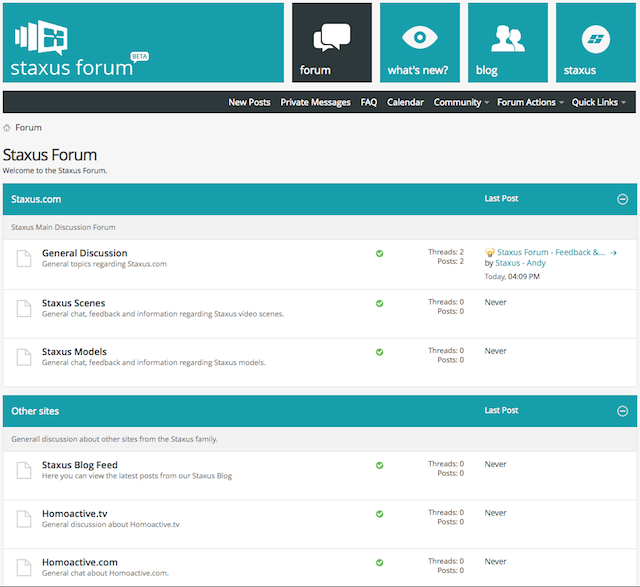640x587 pixels.
Task: Click Staxus Scenes forum page icon
Action: coord(24,309)
